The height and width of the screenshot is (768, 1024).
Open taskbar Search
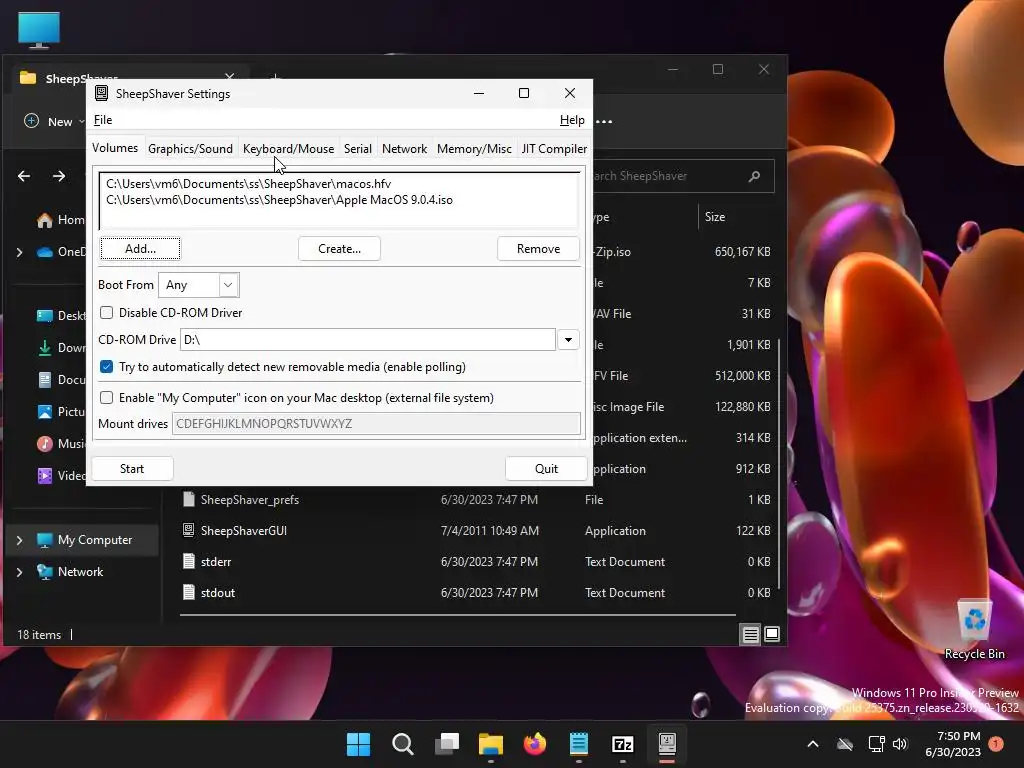pyautogui.click(x=402, y=744)
